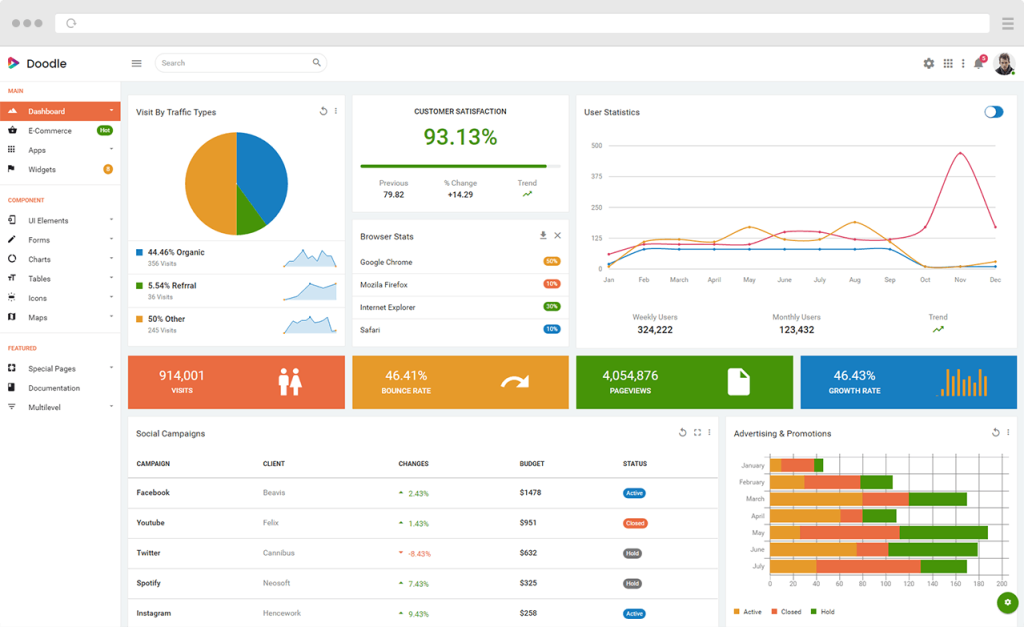Screen dimensions: 1024x627
Task: Collapse the sidebar with the hamburger icon
Action: pos(136,62)
